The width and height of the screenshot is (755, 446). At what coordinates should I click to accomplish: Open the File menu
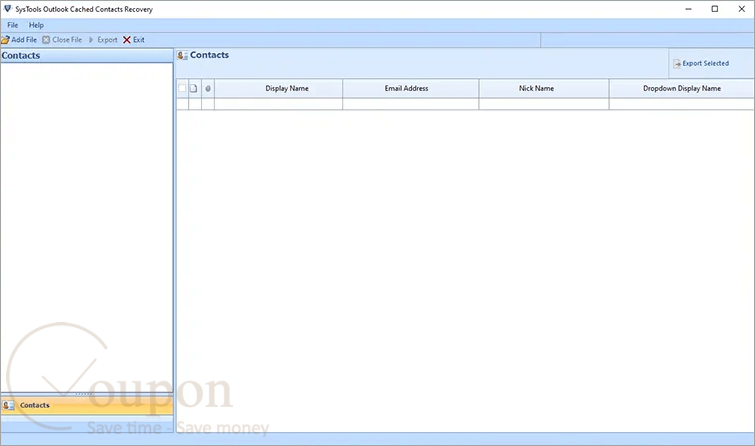[13, 25]
